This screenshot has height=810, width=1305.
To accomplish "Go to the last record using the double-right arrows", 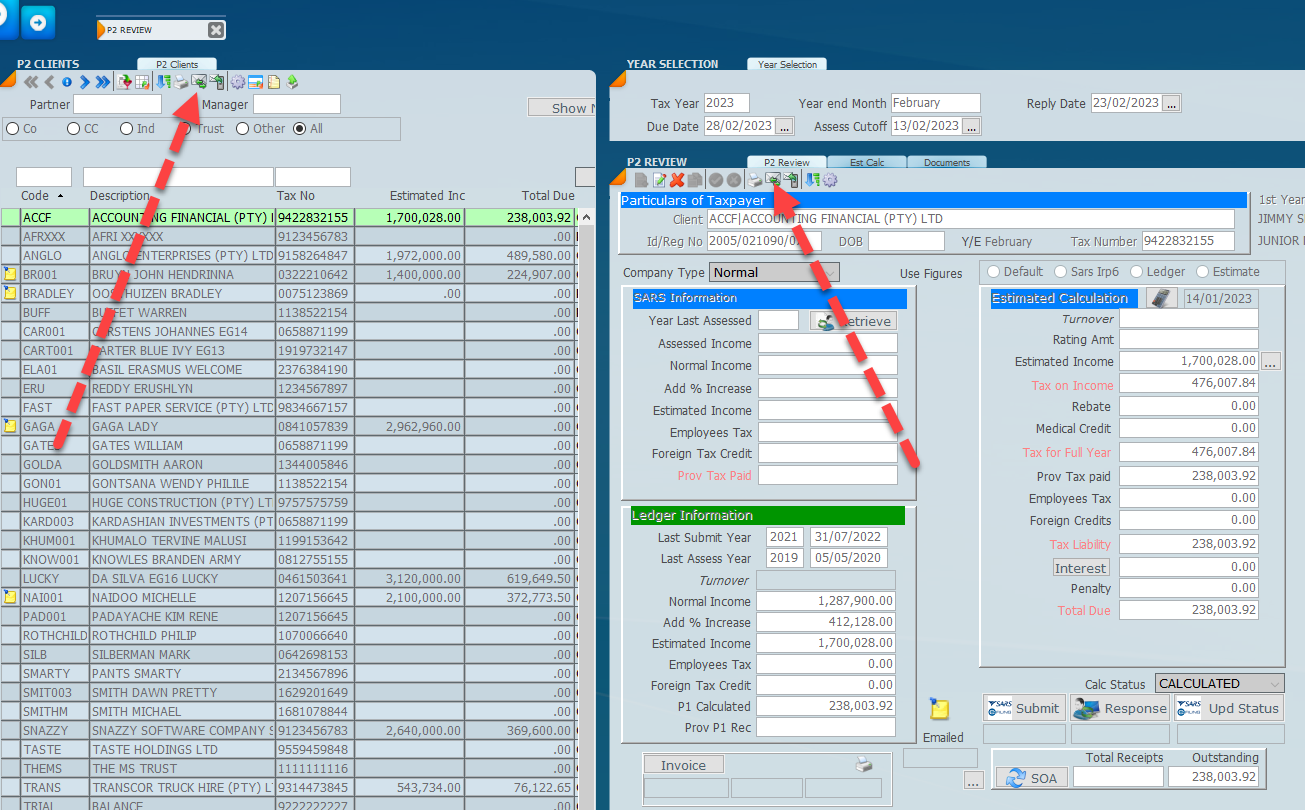I will pyautogui.click(x=102, y=82).
